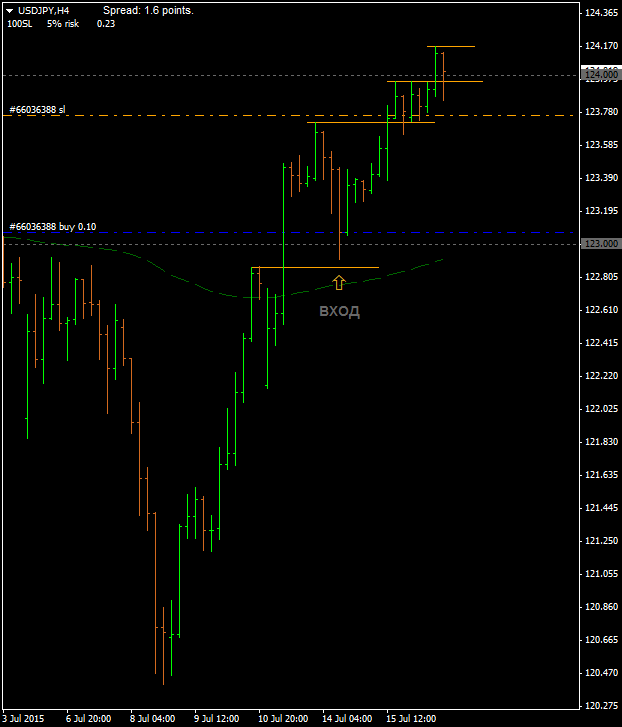Screen dimensions: 622x727
Task: Click the Spread: 1.6 points label
Action: click(x=148, y=10)
